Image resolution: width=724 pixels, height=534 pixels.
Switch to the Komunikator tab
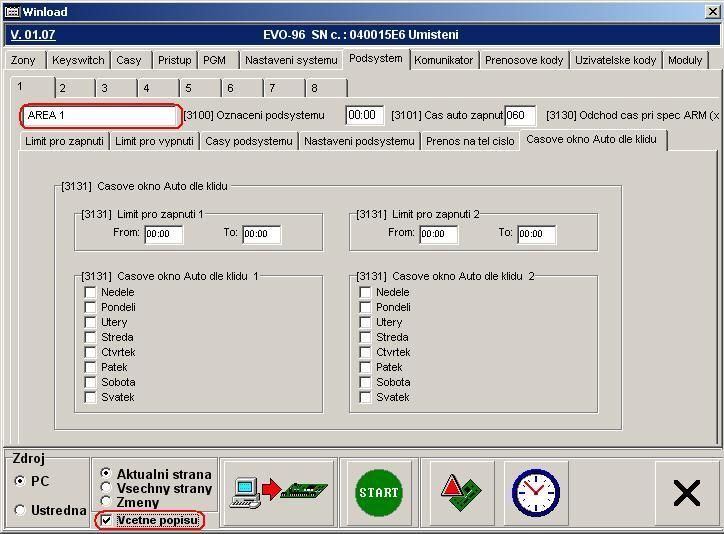click(443, 60)
